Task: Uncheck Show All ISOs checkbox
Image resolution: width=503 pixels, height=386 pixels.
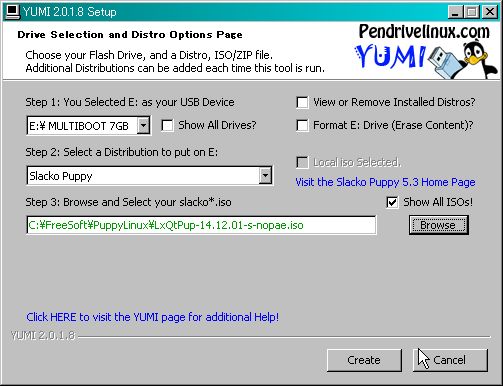Action: 392,202
